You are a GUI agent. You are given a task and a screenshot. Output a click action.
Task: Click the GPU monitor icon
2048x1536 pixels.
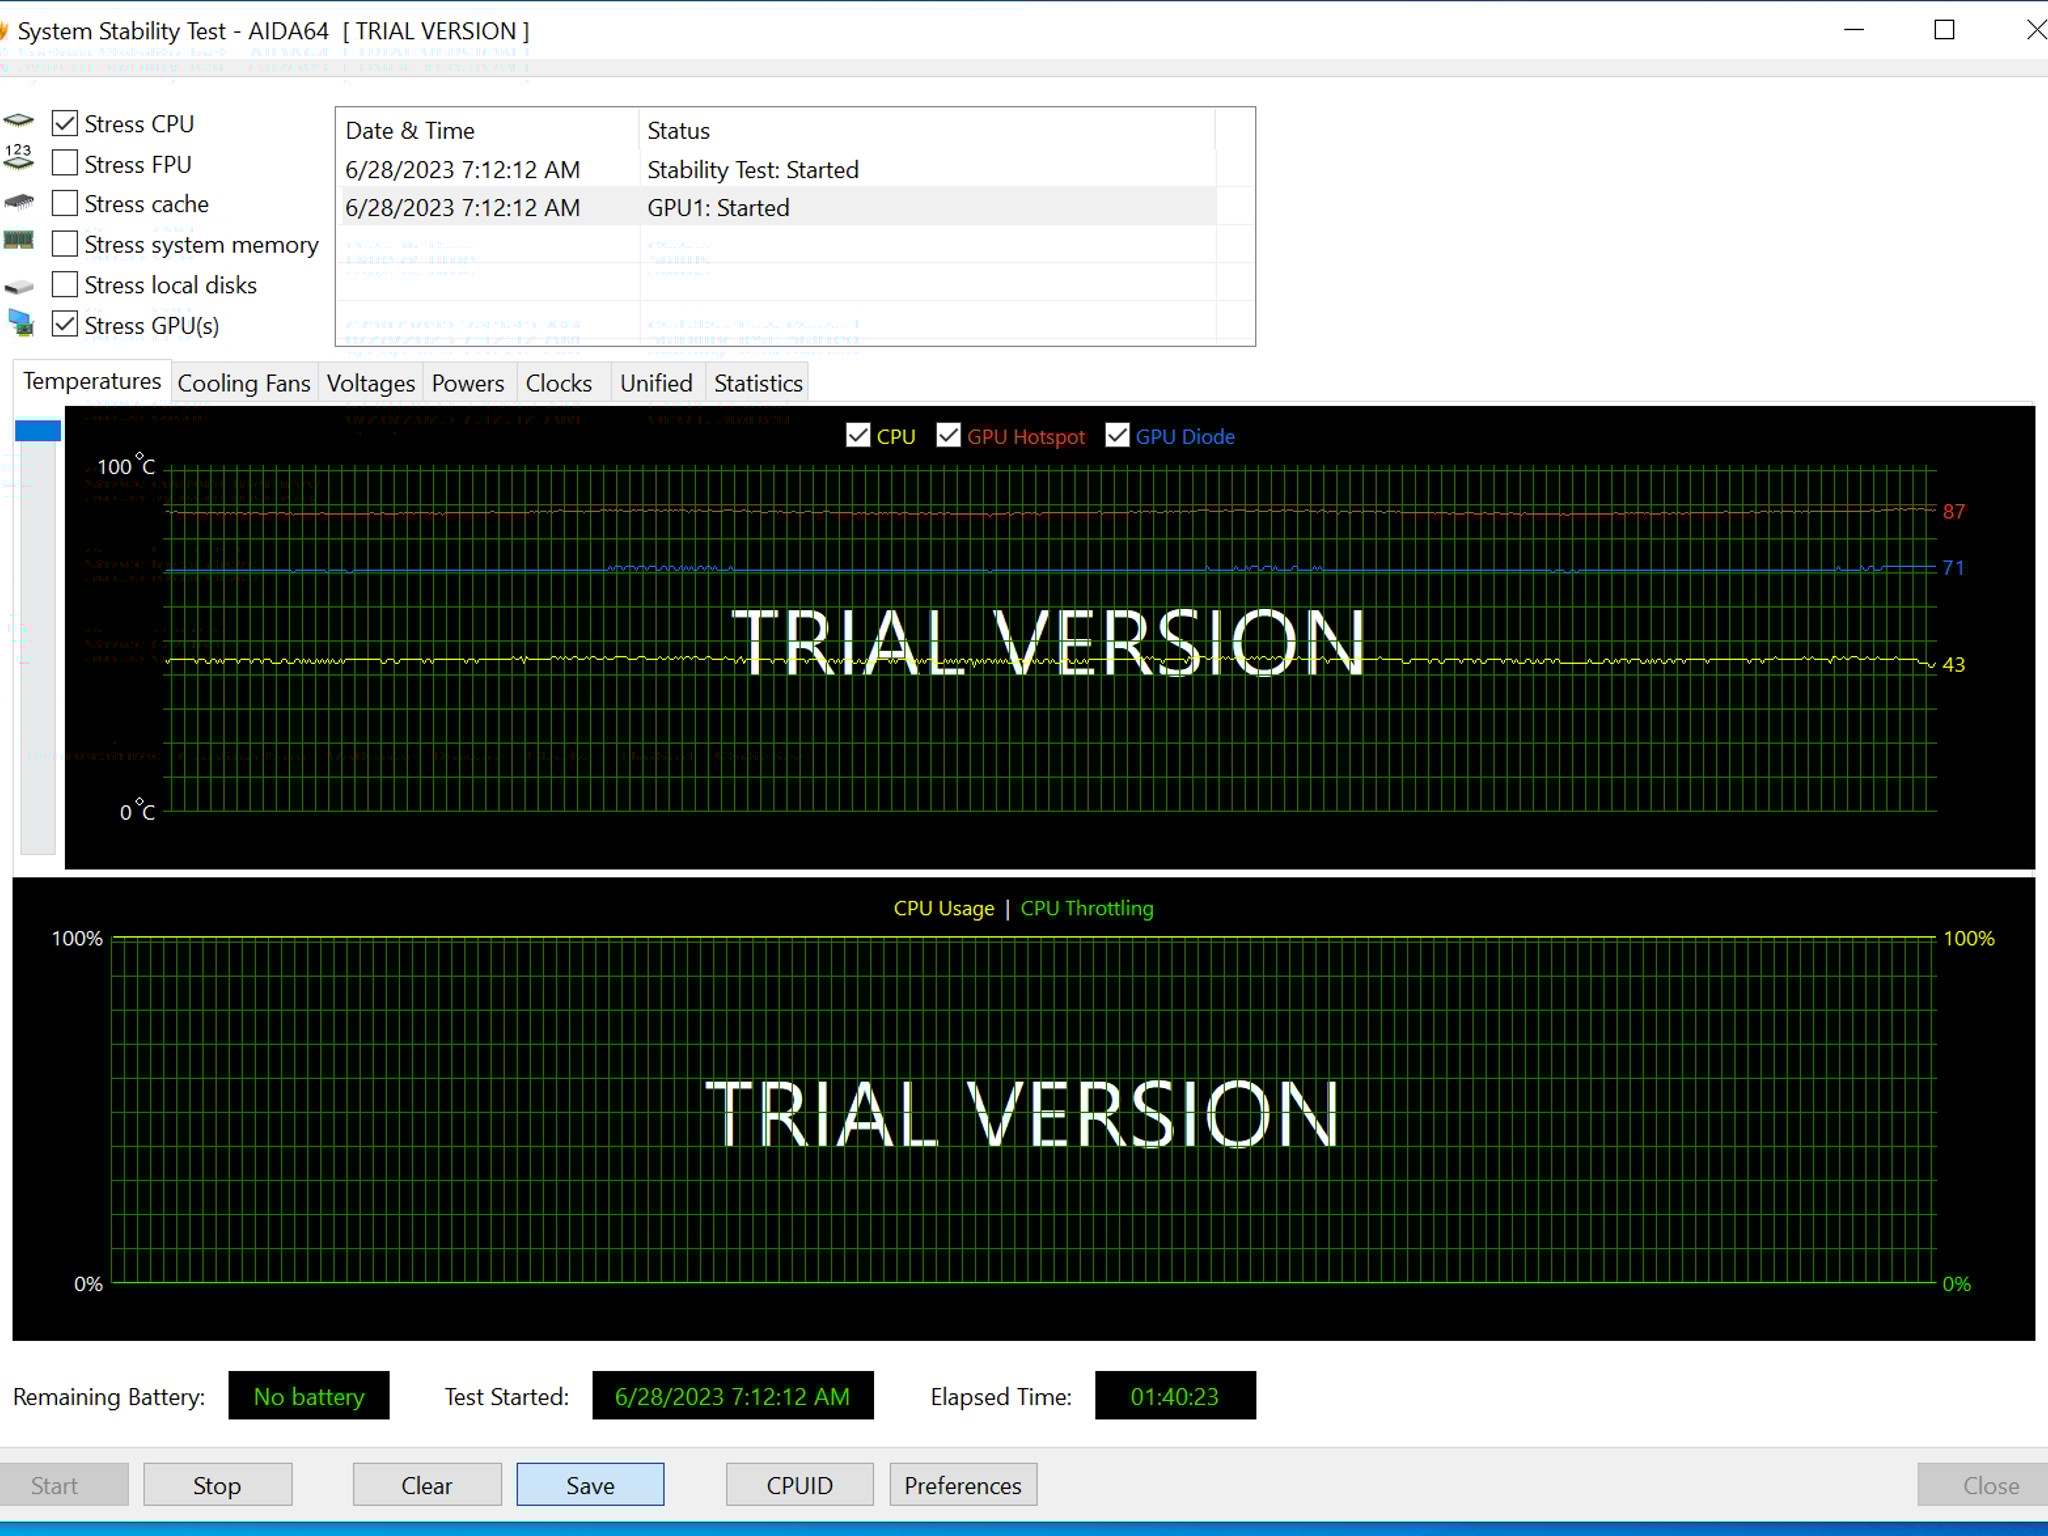click(20, 323)
